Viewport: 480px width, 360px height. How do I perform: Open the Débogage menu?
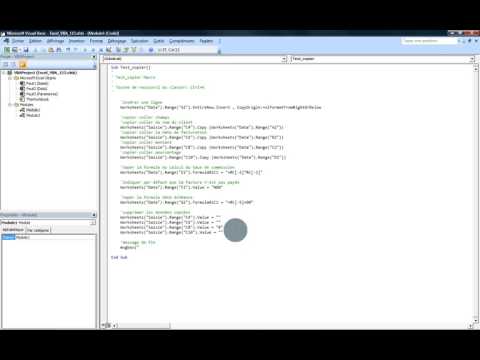coord(117,41)
